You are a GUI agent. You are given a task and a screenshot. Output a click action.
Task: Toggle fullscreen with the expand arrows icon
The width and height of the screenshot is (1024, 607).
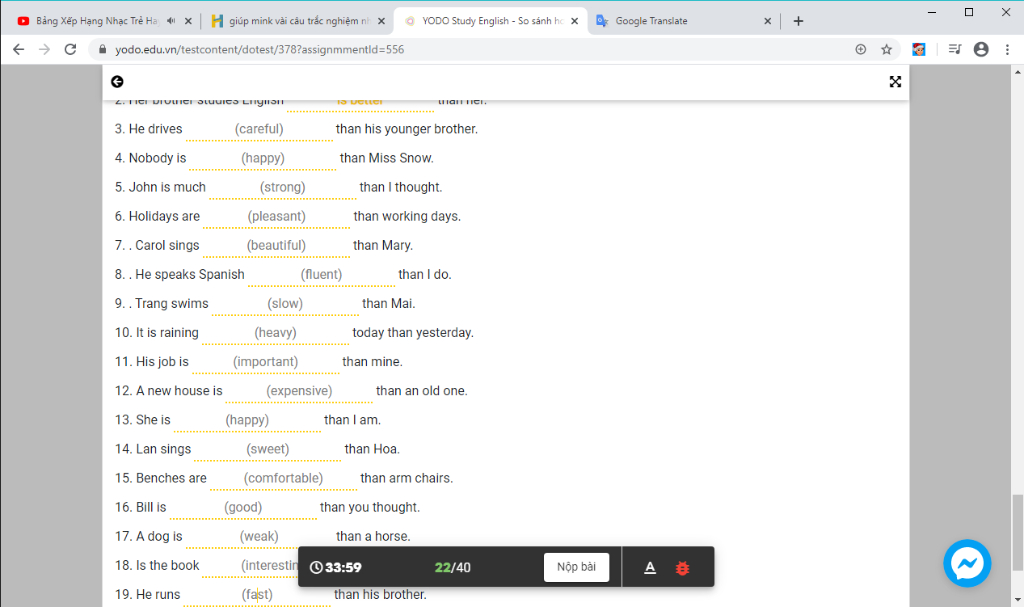pyautogui.click(x=895, y=82)
